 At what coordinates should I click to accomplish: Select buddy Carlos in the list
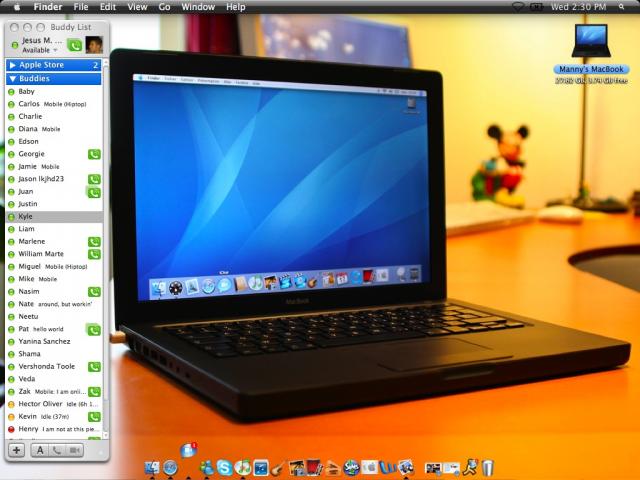coord(54,104)
